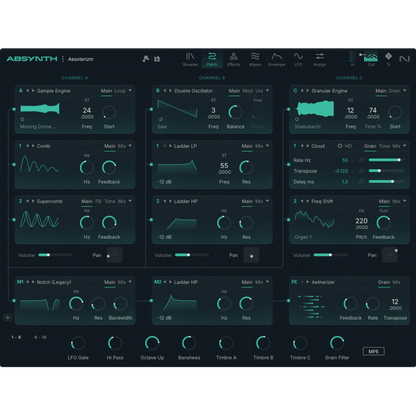Click the Native Instruments logo
Screen dimensions: 416x416
[404, 59]
